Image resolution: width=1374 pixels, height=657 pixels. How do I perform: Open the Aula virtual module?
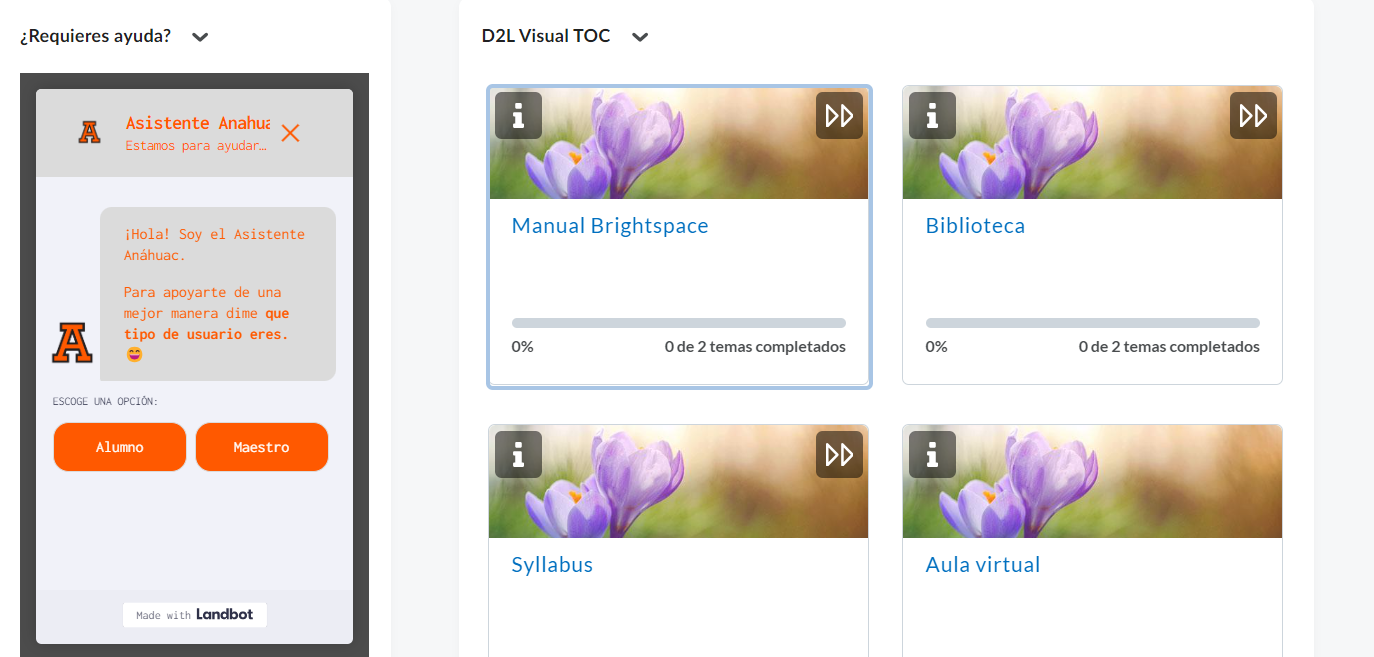[983, 565]
